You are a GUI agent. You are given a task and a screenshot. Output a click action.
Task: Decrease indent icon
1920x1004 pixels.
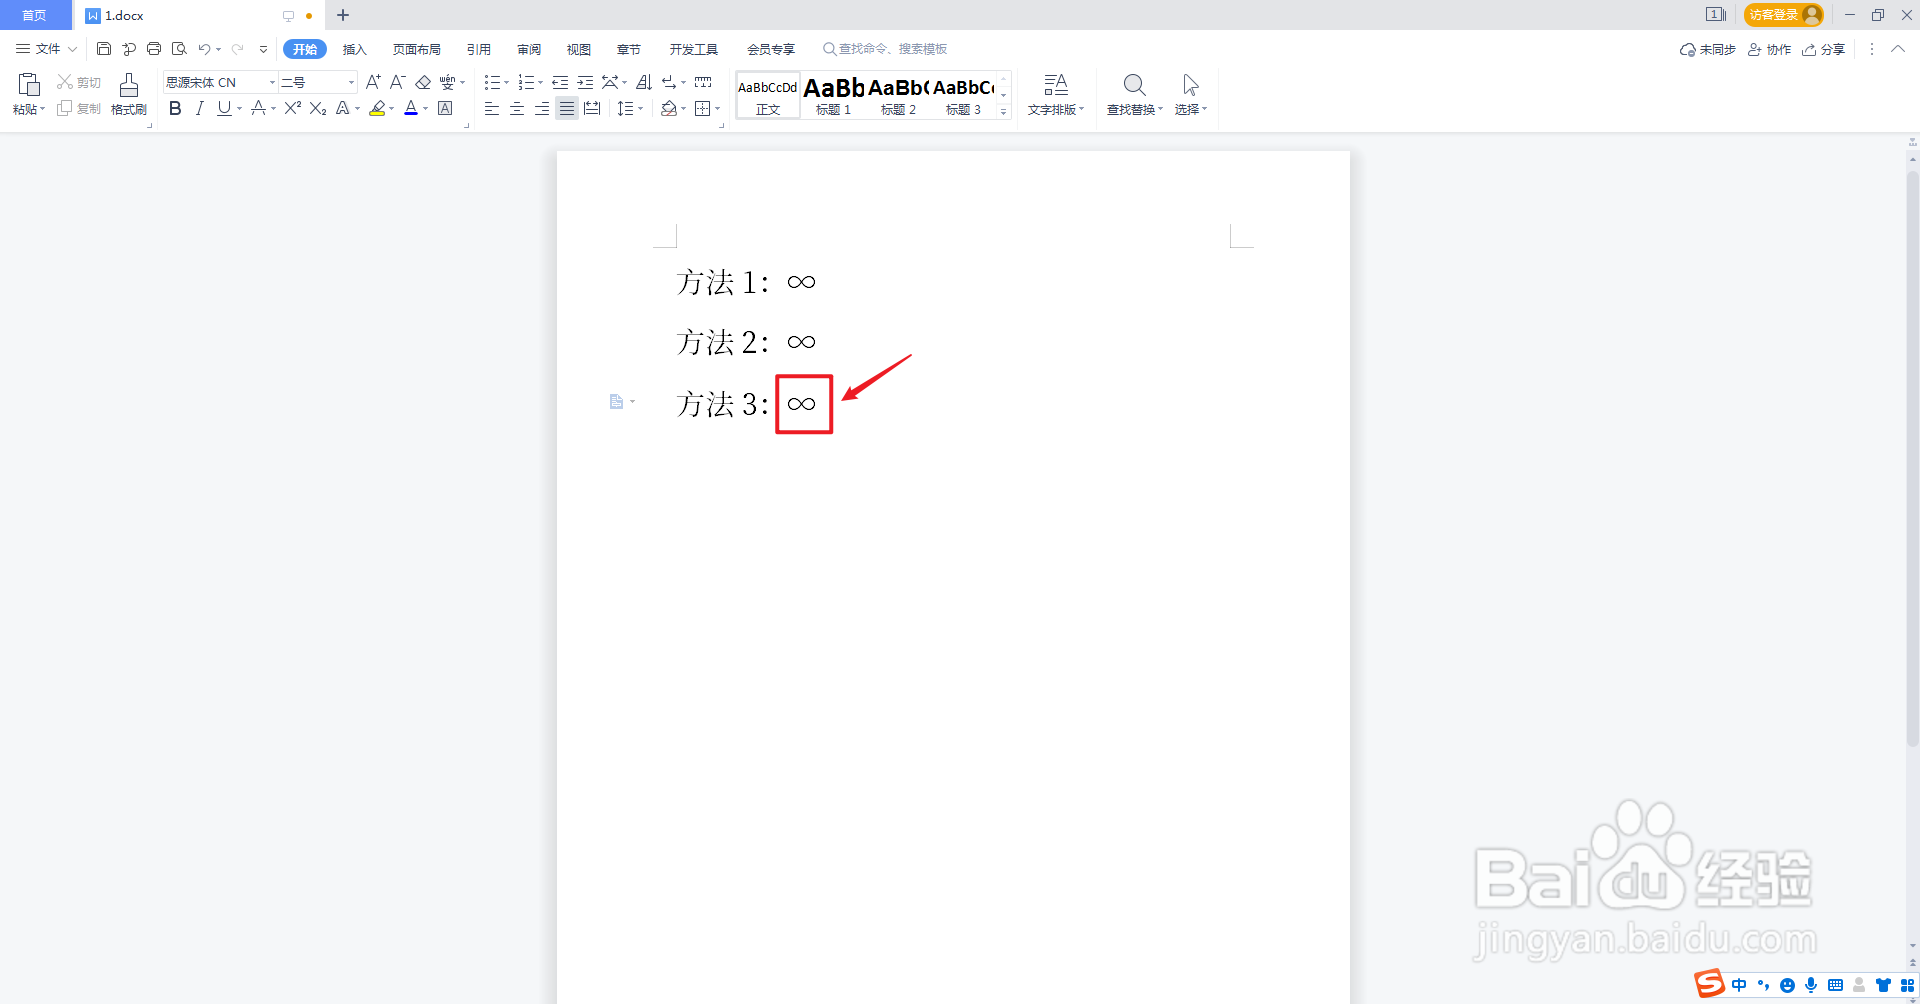pos(560,82)
